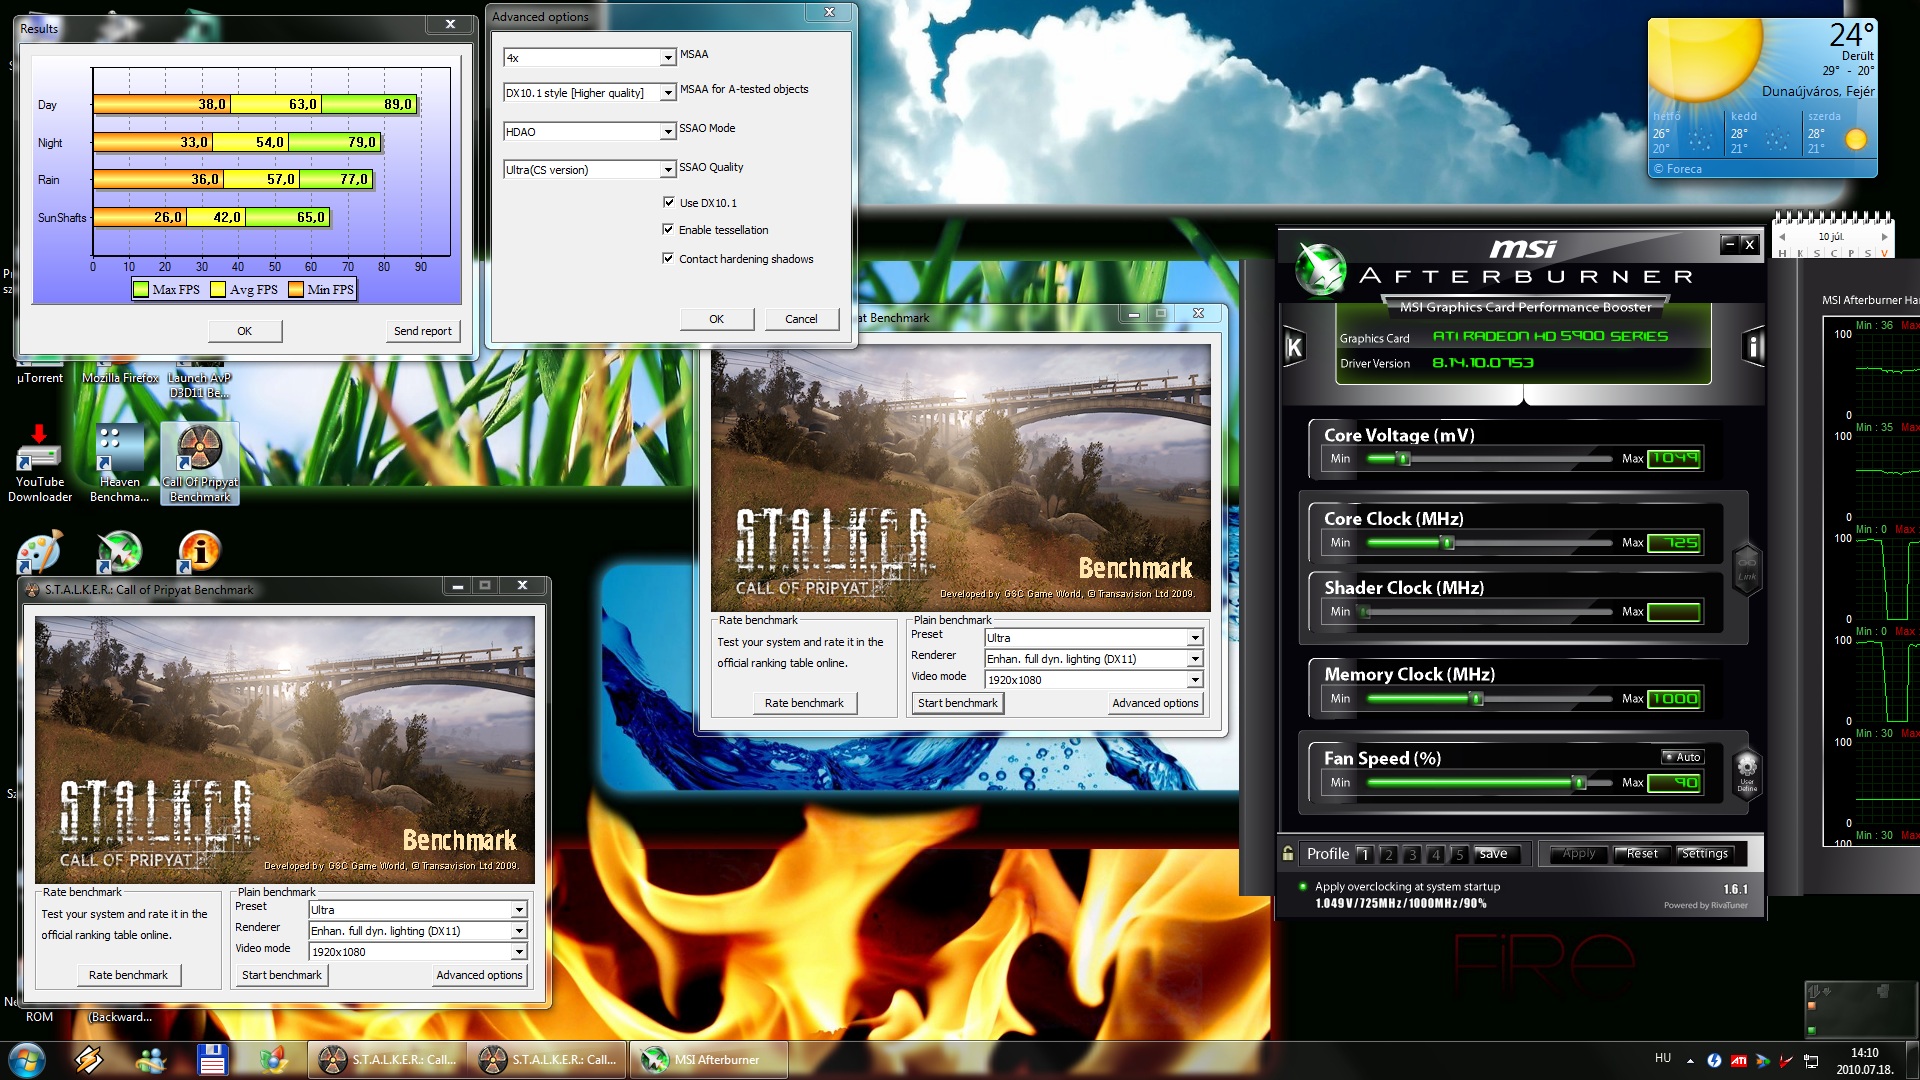Select Afterburner profile slot 1
Image resolution: width=1920 pixels, height=1080 pixels.
[x=1364, y=854]
